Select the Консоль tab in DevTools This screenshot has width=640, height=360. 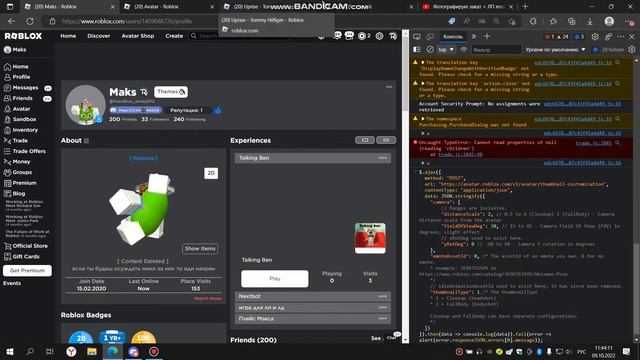[x=453, y=37]
